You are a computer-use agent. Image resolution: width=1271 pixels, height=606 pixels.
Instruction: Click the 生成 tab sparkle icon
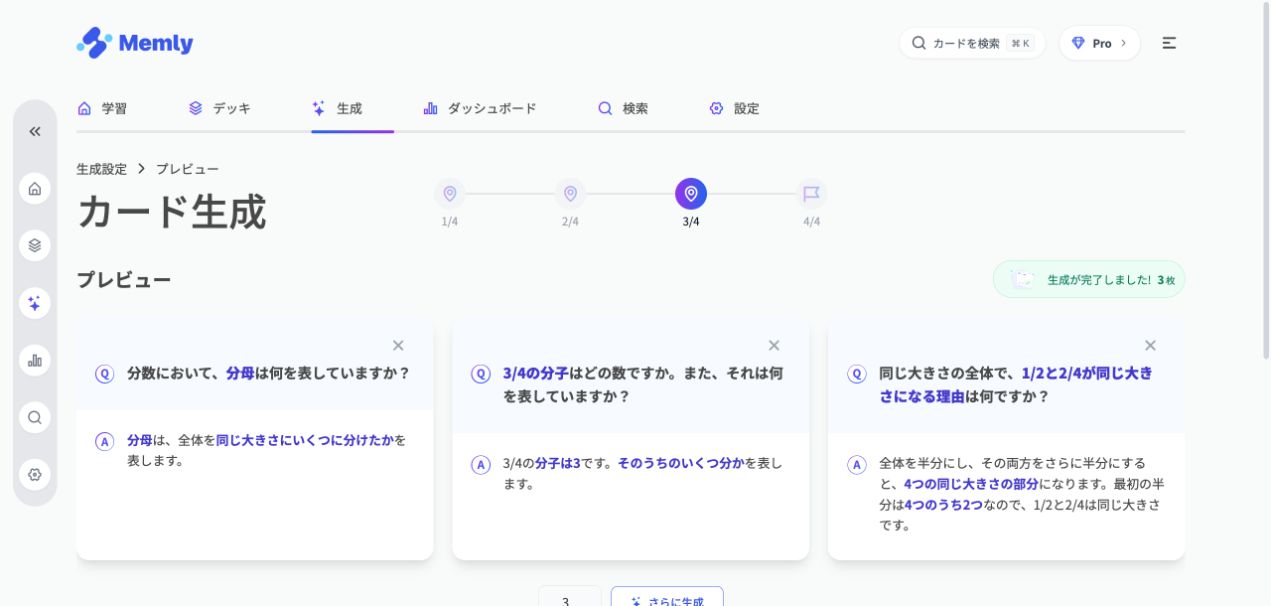click(319, 108)
